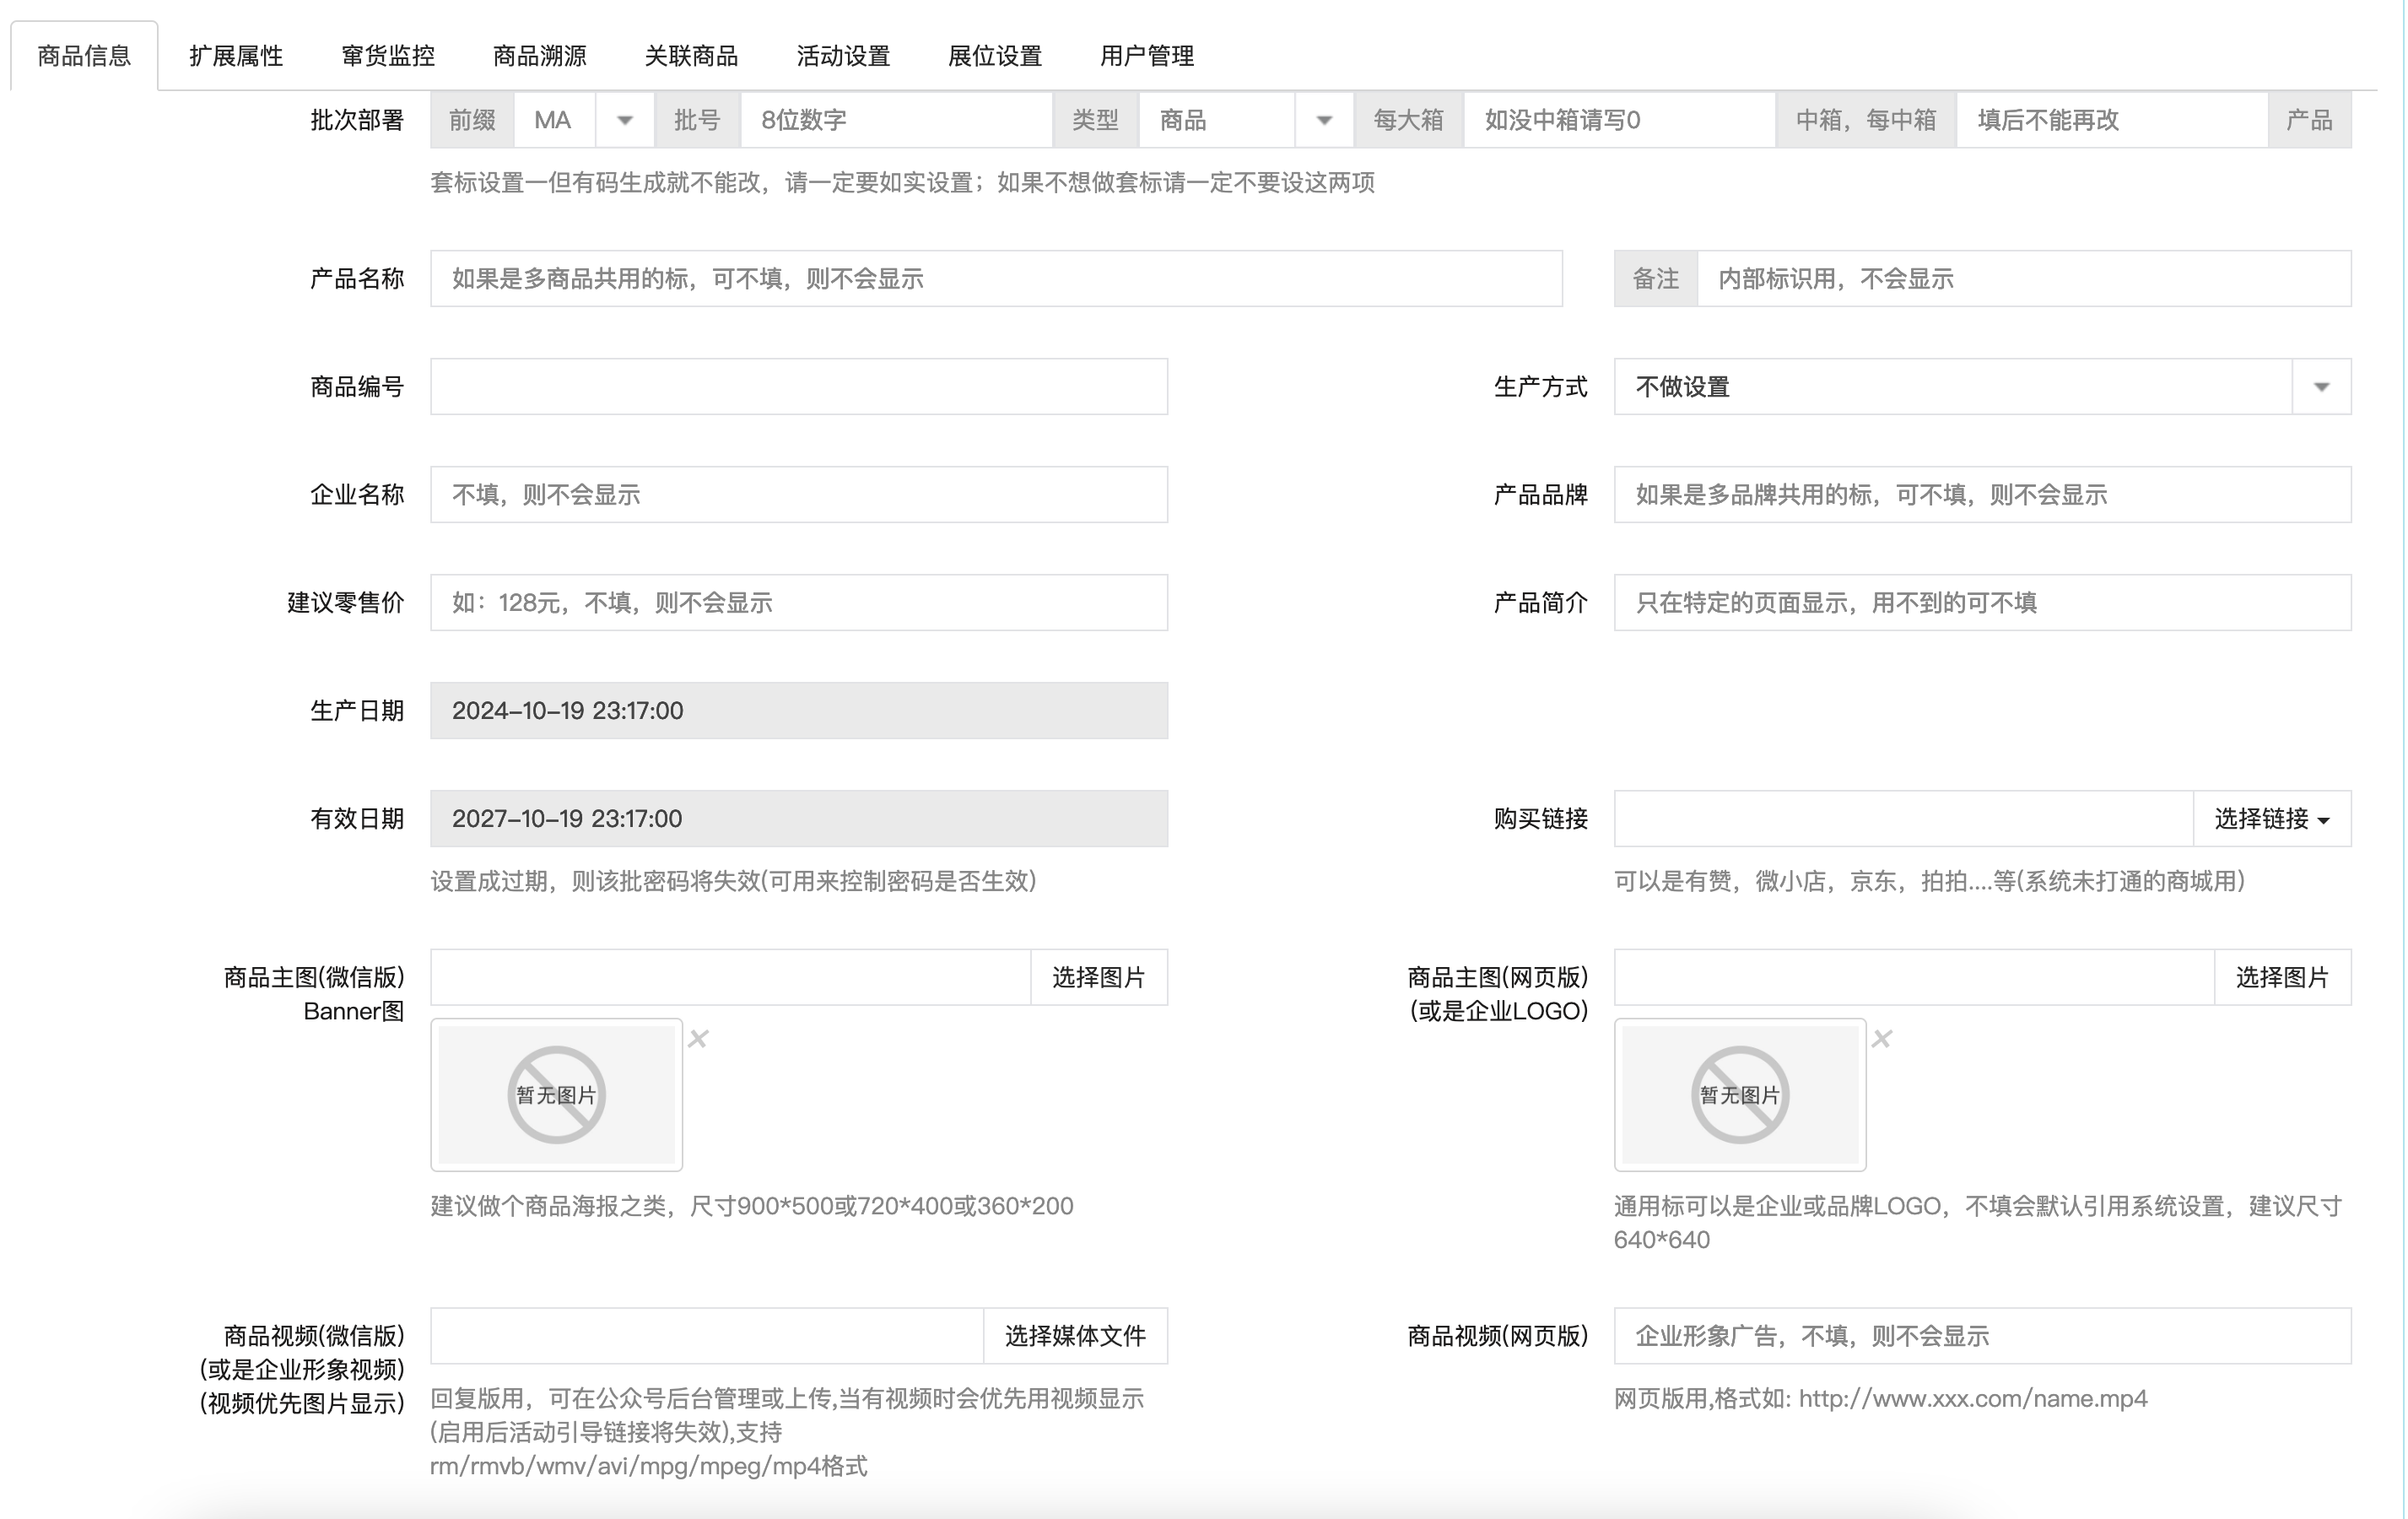Click the 选择媒体文件 button

(x=1075, y=1336)
